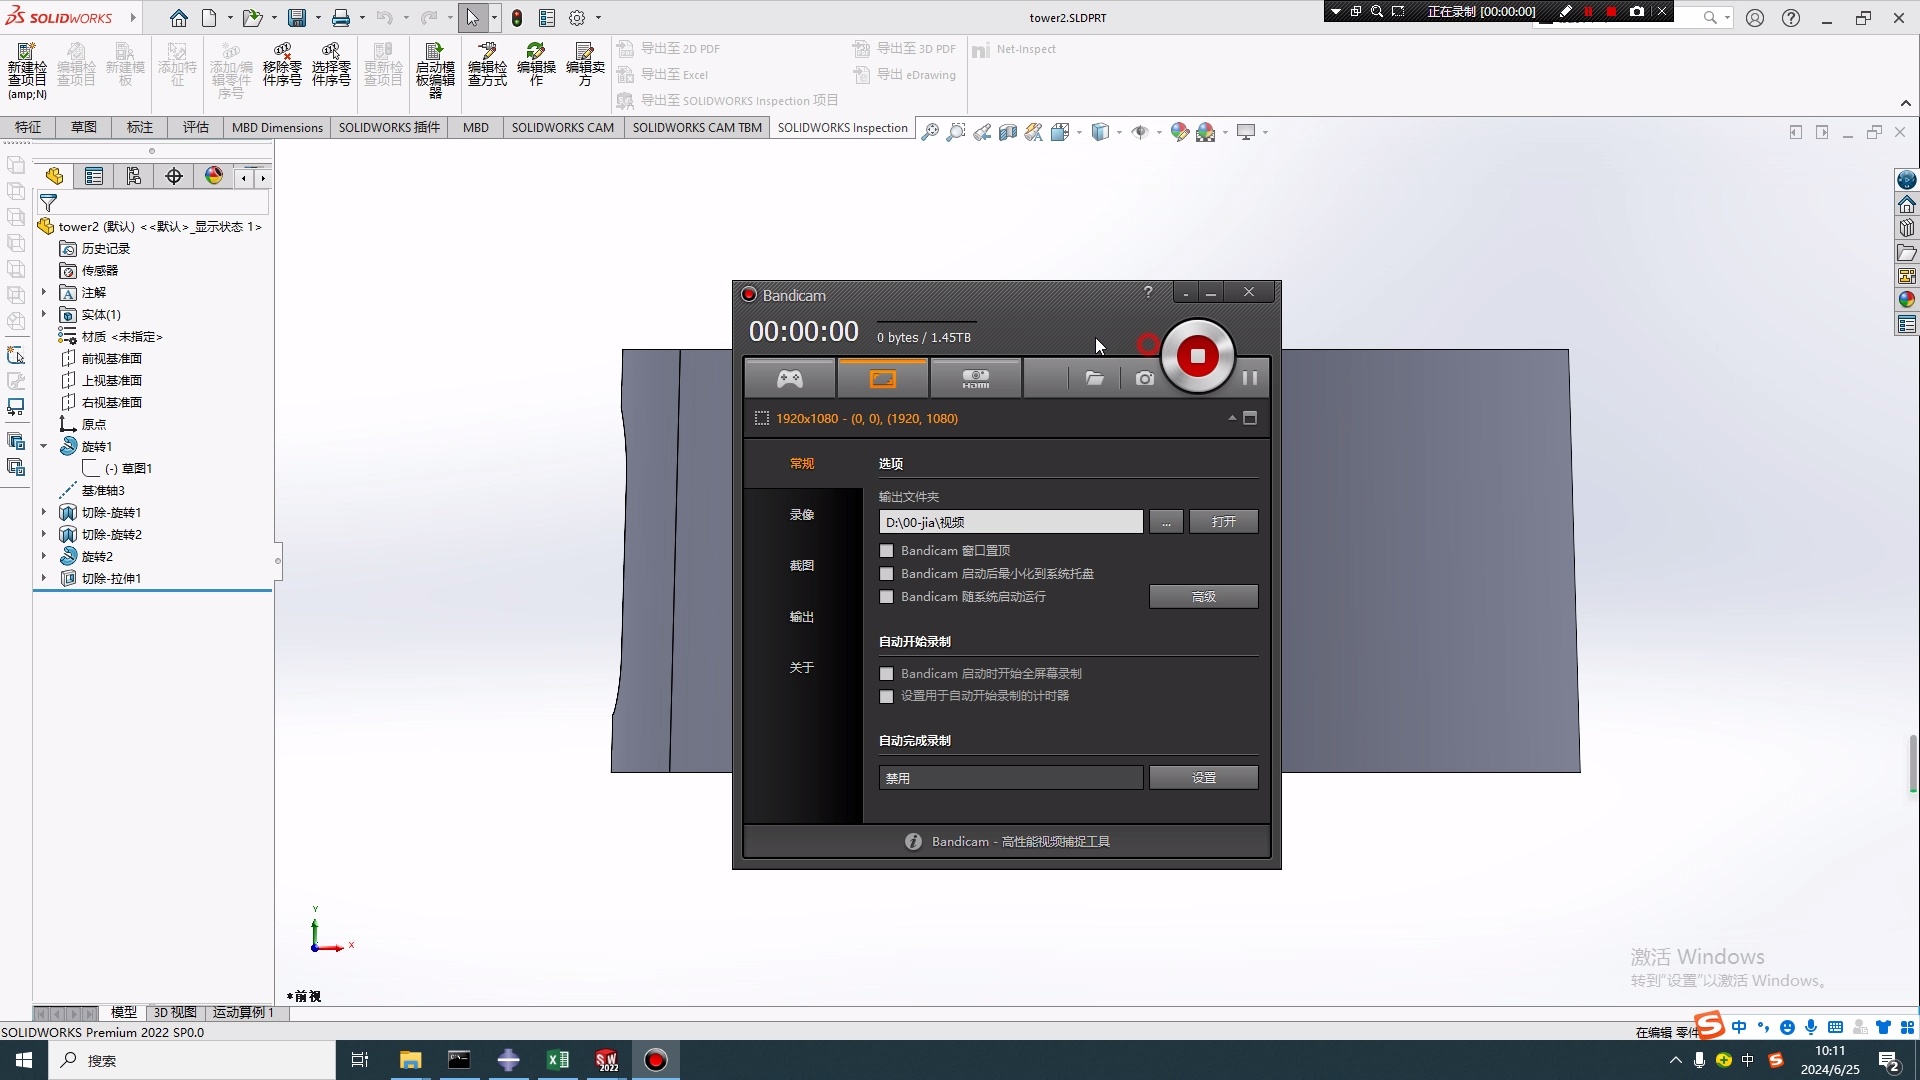
Task: Click the output folder path field D:\00-jia\视频
Action: pyautogui.click(x=1010, y=521)
